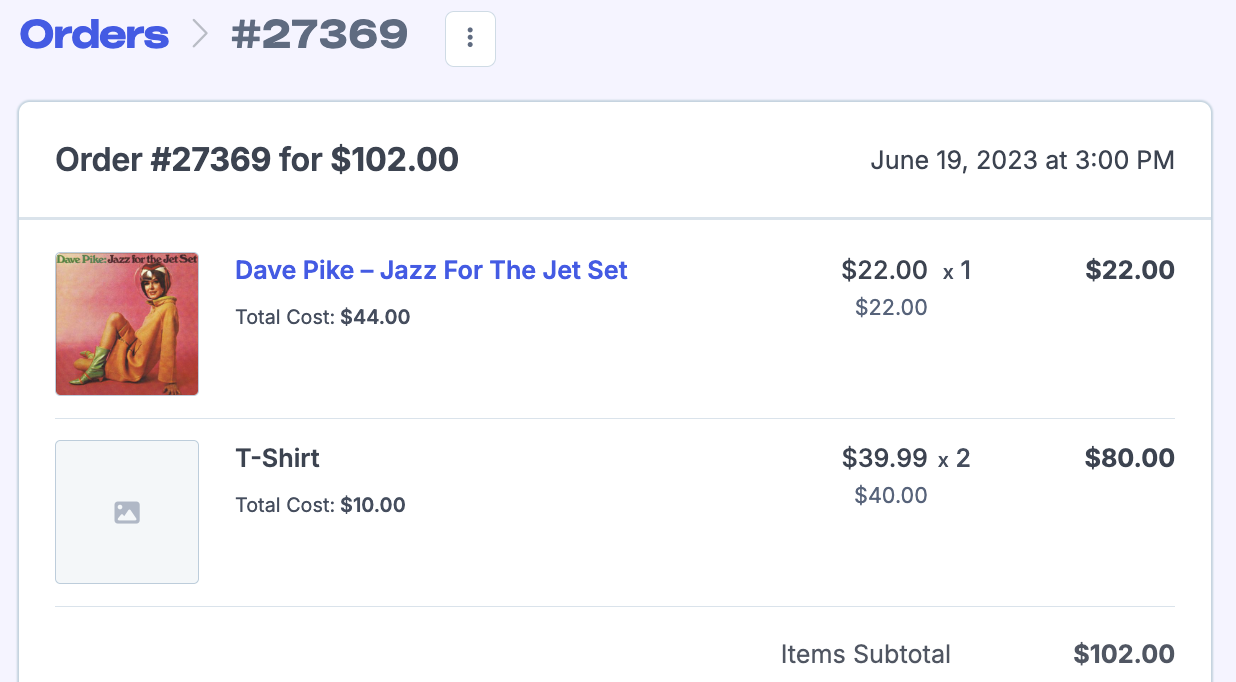This screenshot has width=1236, height=682.
Task: Click the bold $22.00 line total
Action: pos(1130,270)
